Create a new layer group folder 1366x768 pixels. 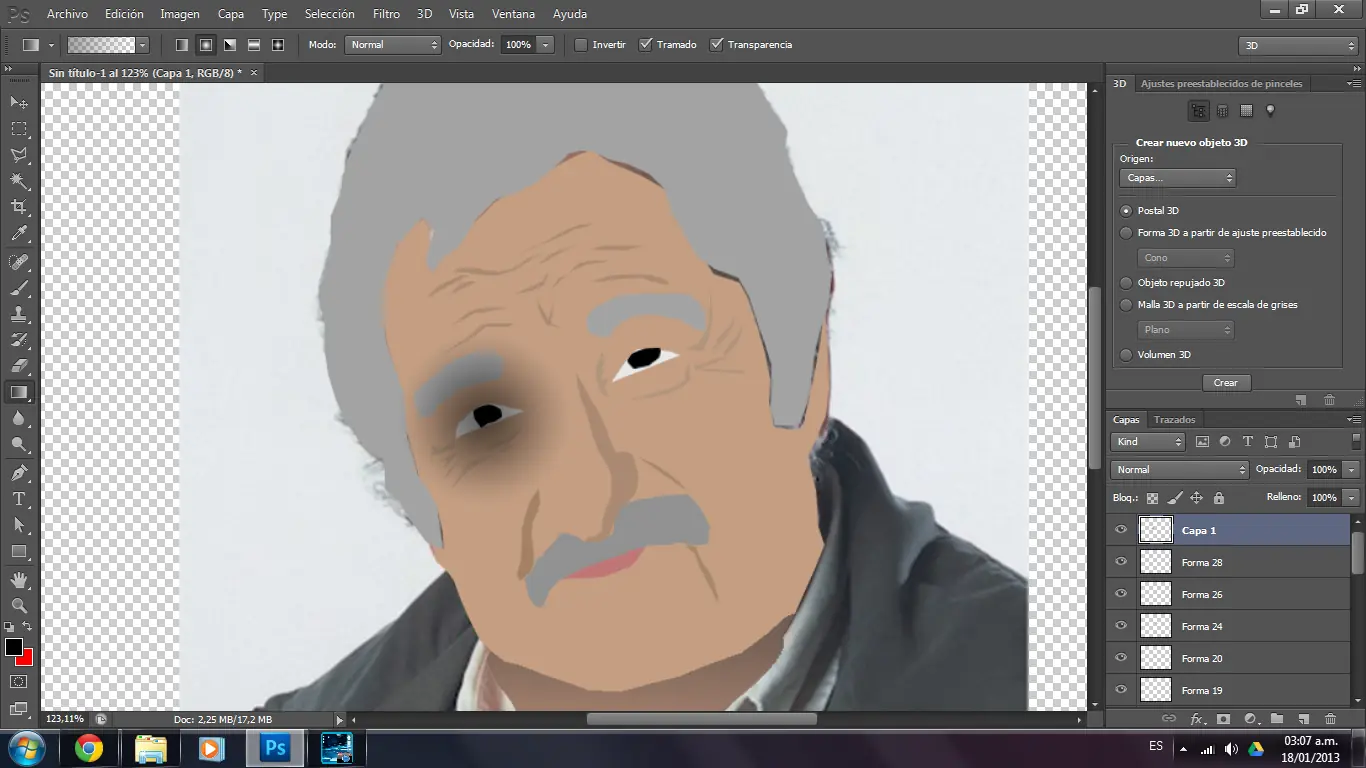coord(1277,719)
